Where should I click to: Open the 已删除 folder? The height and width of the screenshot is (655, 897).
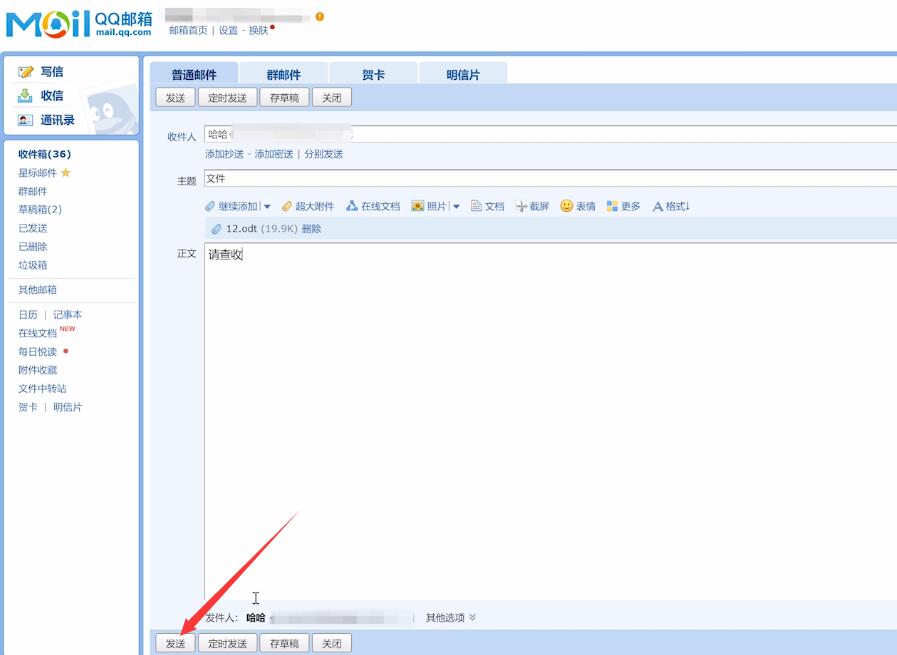click(33, 247)
